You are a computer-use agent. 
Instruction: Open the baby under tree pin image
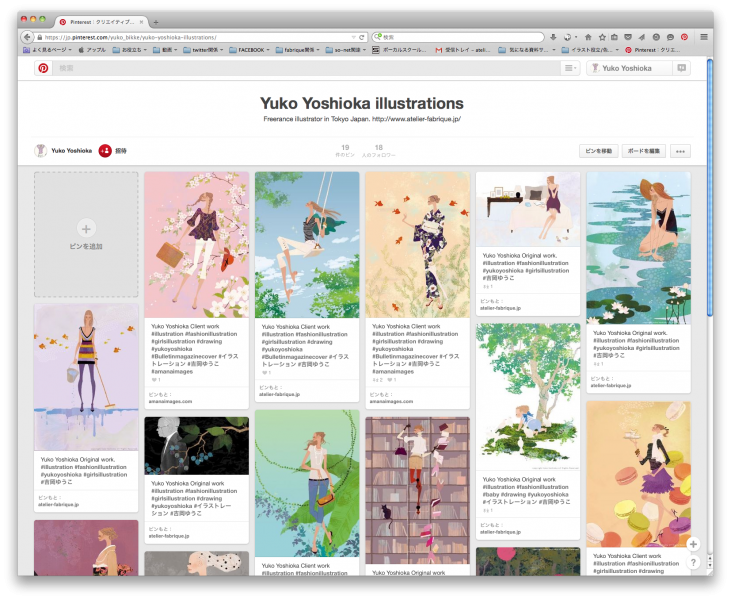tap(528, 397)
